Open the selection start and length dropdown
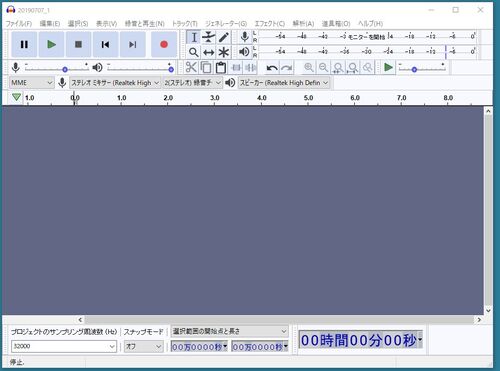Image resolution: width=500 pixels, height=371 pixels. 229,331
